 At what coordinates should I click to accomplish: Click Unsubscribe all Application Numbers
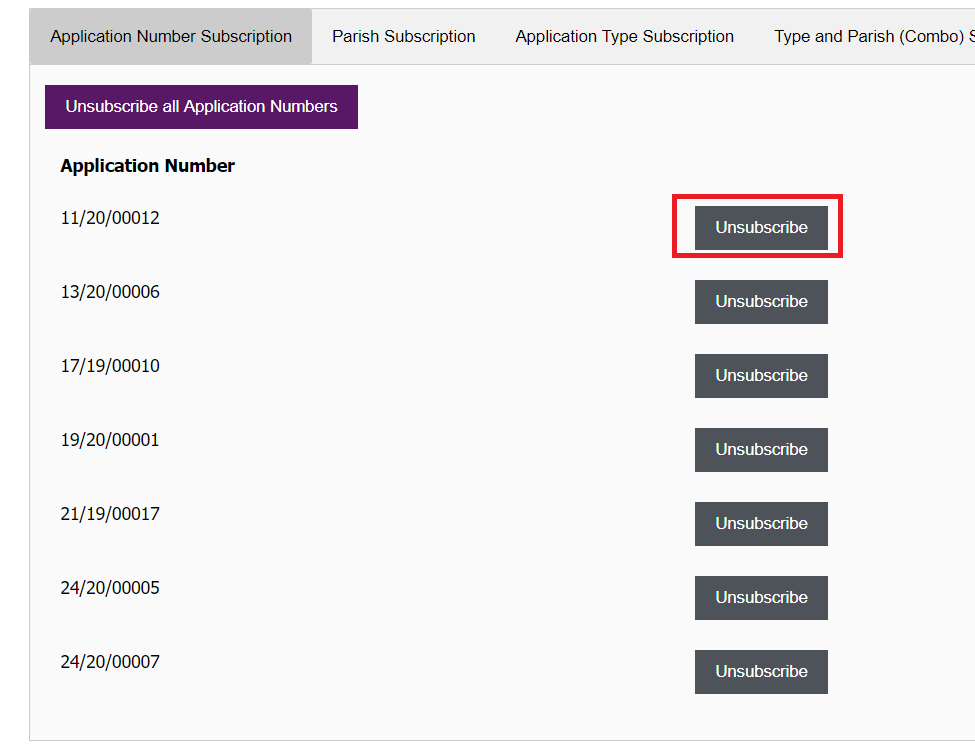[x=201, y=107]
